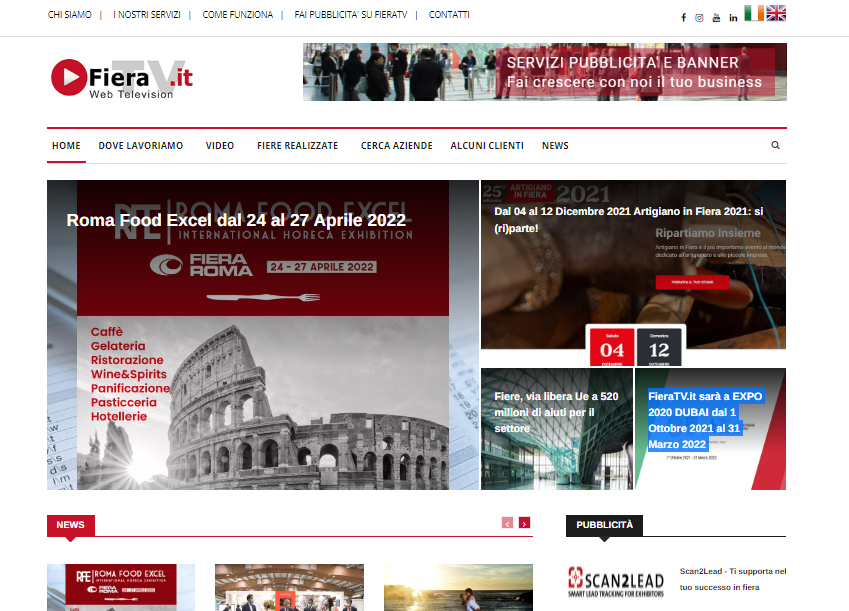
Task: Open the Roma Food Excel headline article
Action: tap(236, 220)
